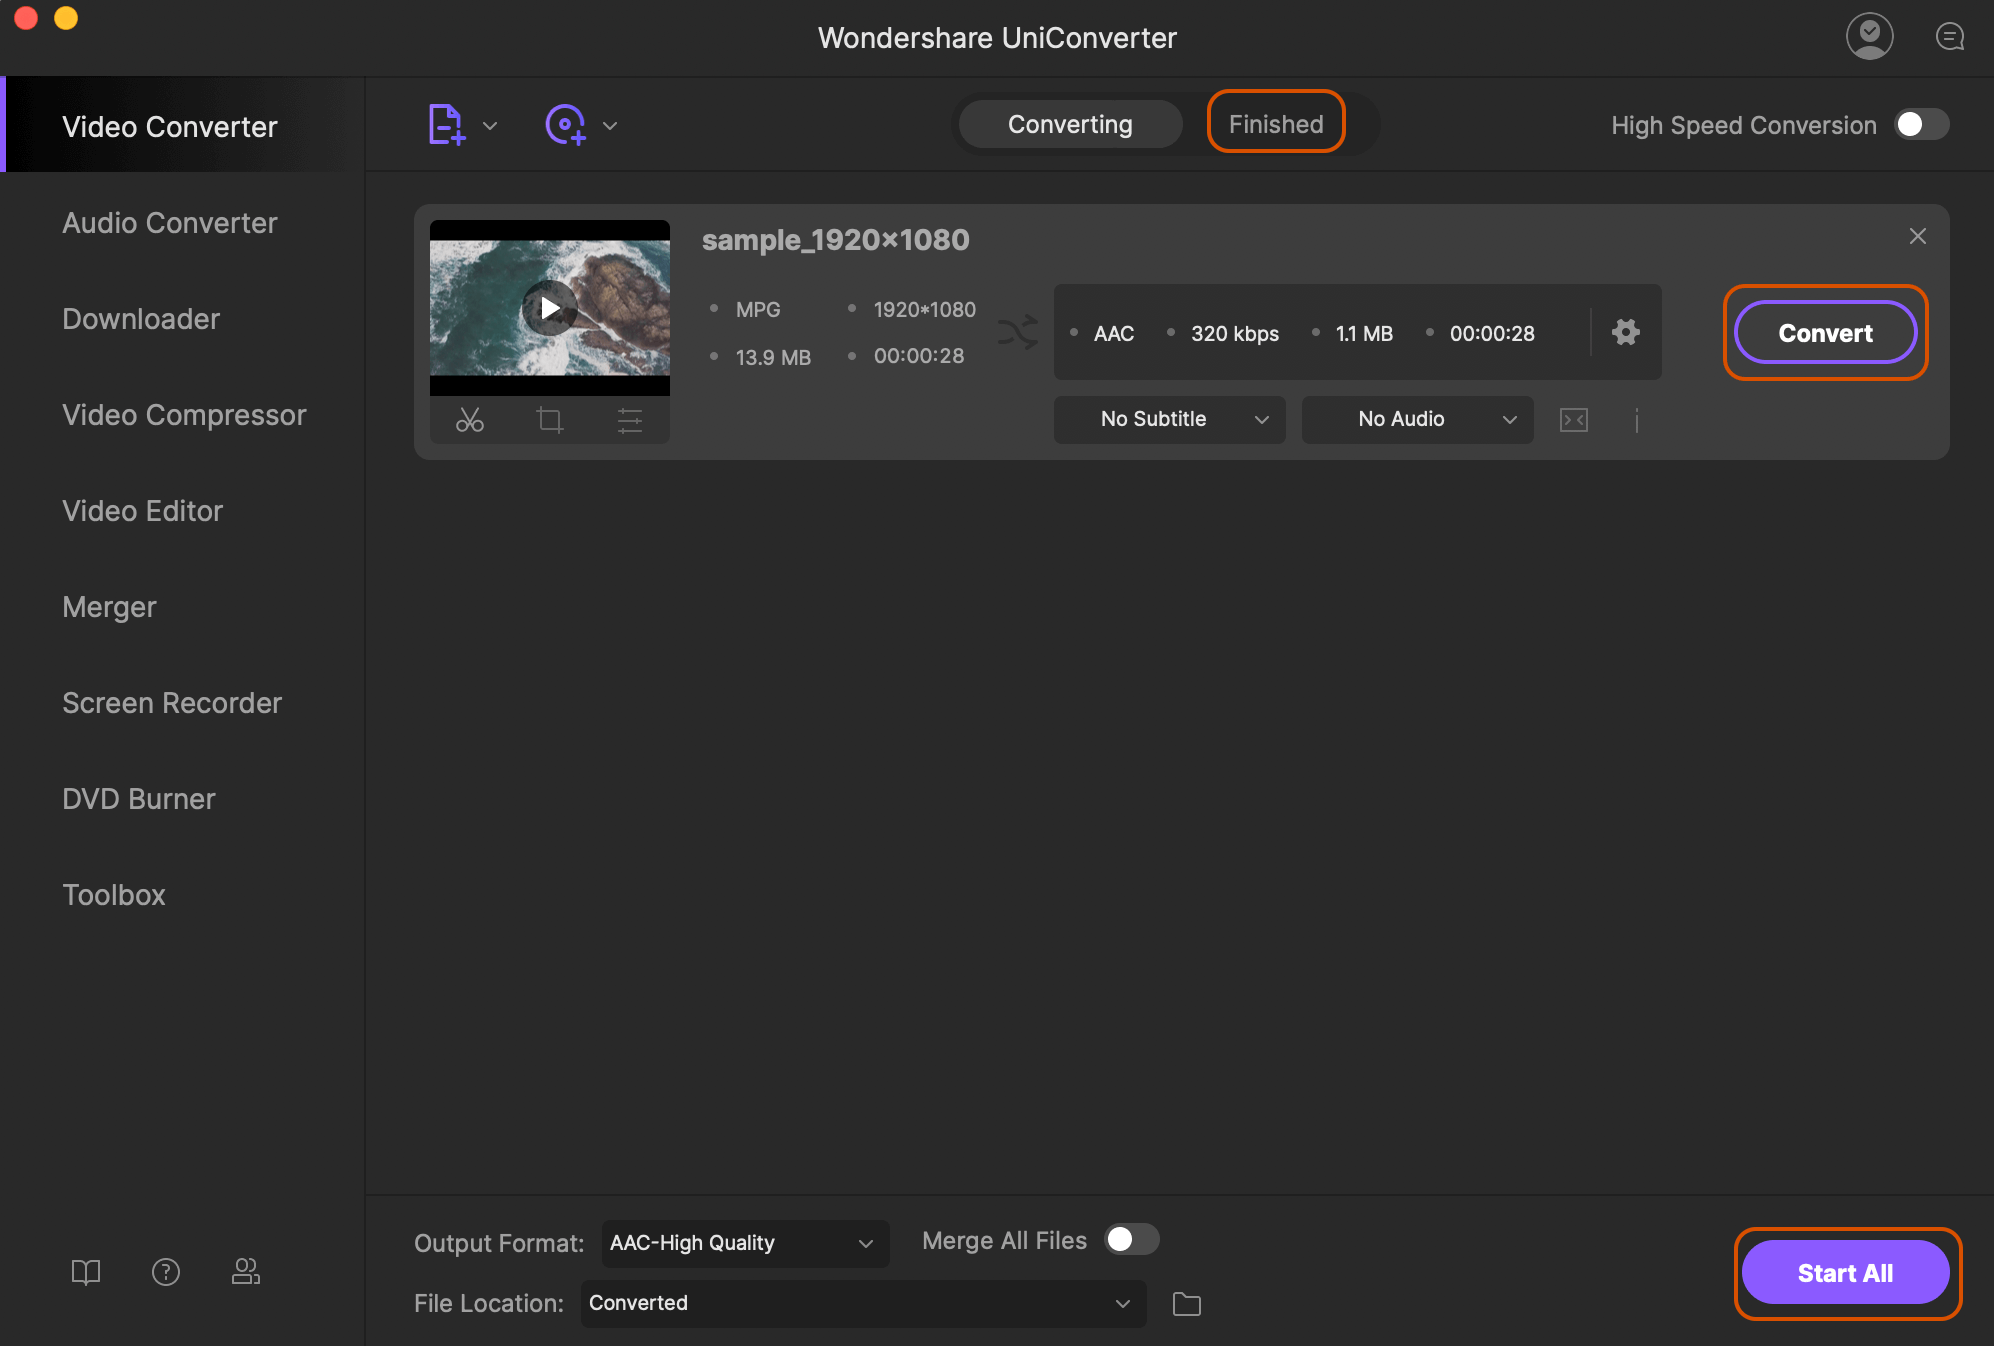Image resolution: width=1994 pixels, height=1346 pixels.
Task: Click the scissors/trim icon for editing
Action: click(x=470, y=419)
